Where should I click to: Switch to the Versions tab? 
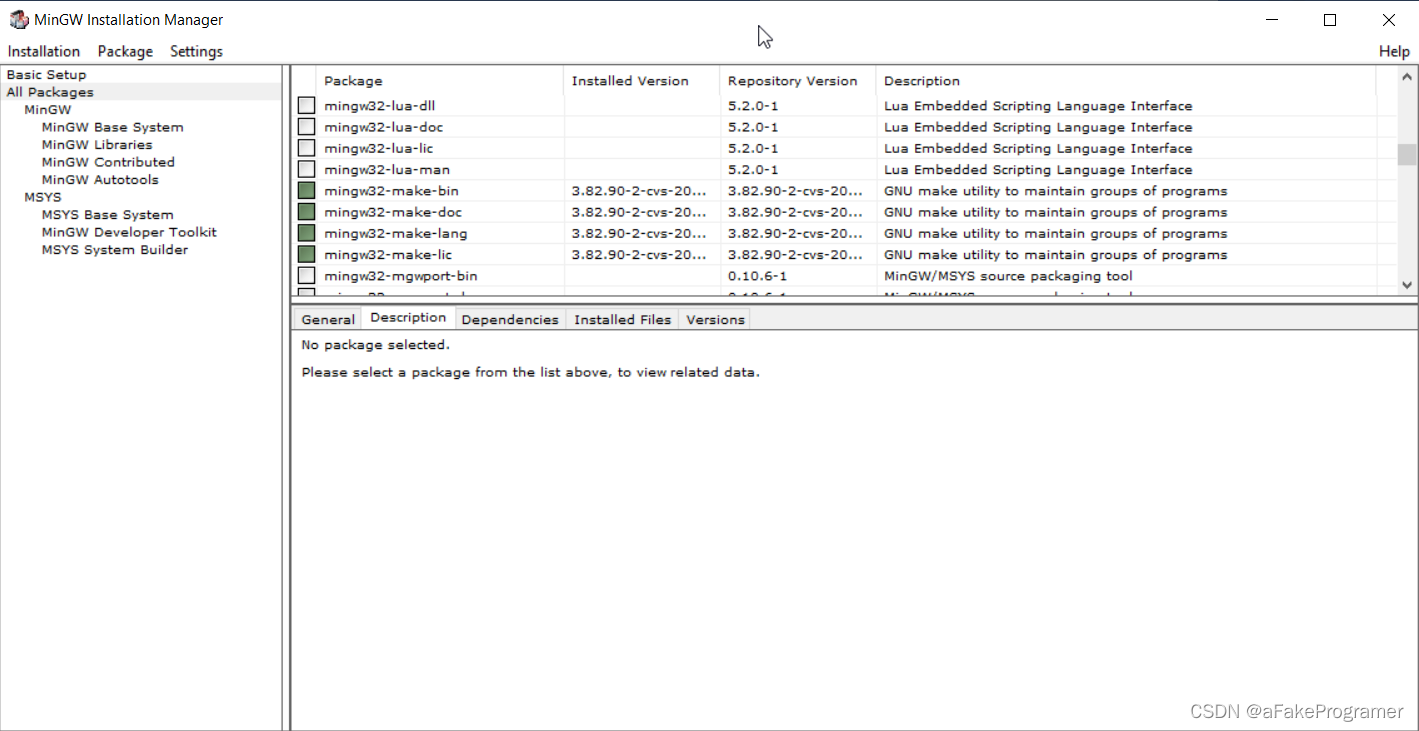pyautogui.click(x=715, y=320)
